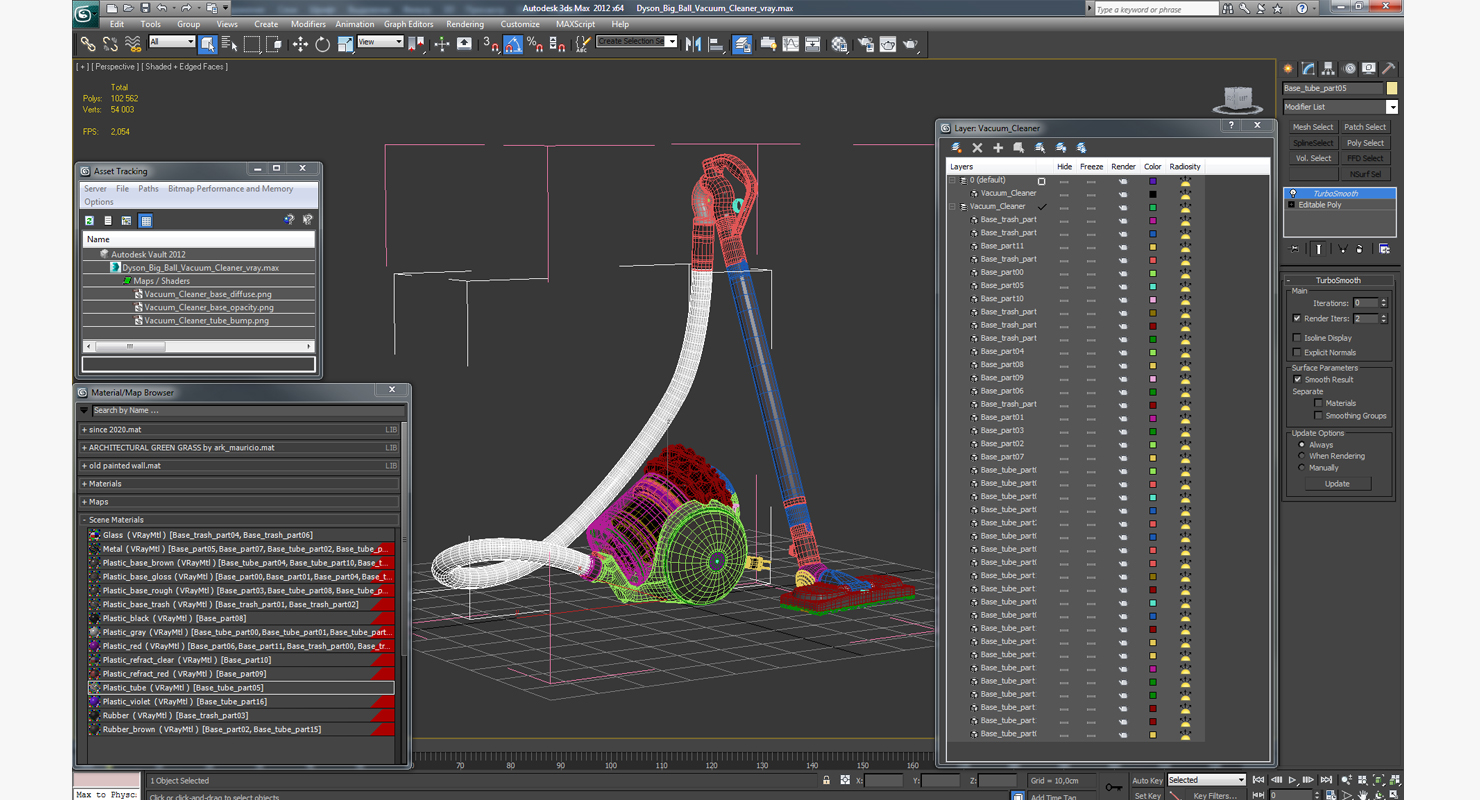The image size is (1480, 800).
Task: Open the Rendering menu
Action: coord(465,24)
